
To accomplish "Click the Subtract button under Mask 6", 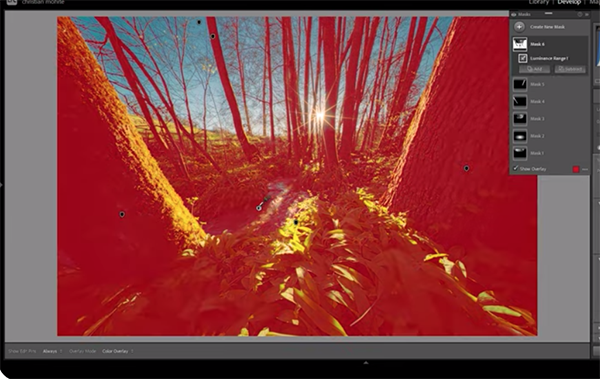I will [x=570, y=69].
